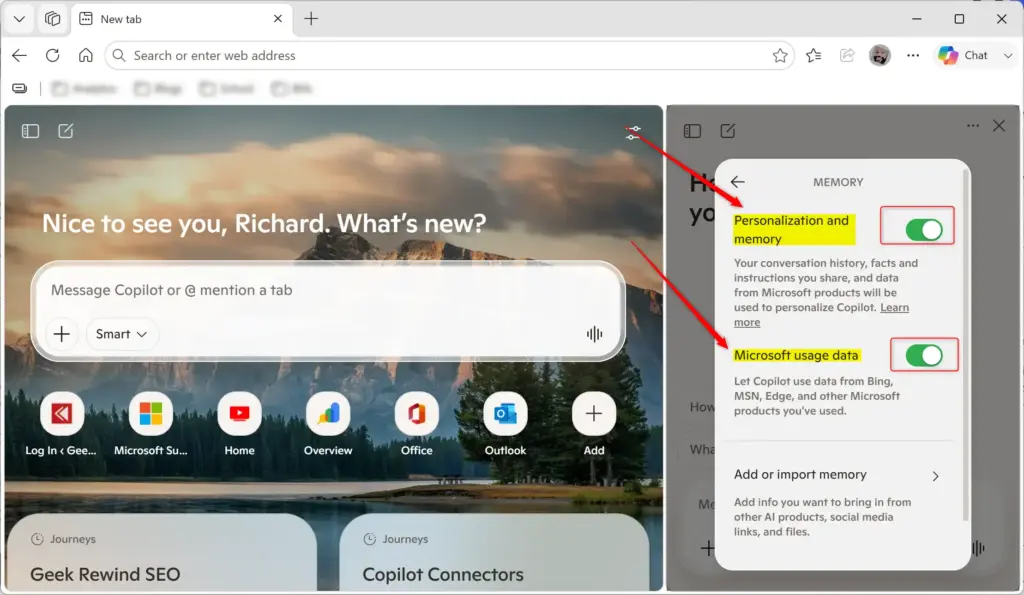Open the Smart mode dropdown
This screenshot has height=595, width=1024.
tap(121, 334)
